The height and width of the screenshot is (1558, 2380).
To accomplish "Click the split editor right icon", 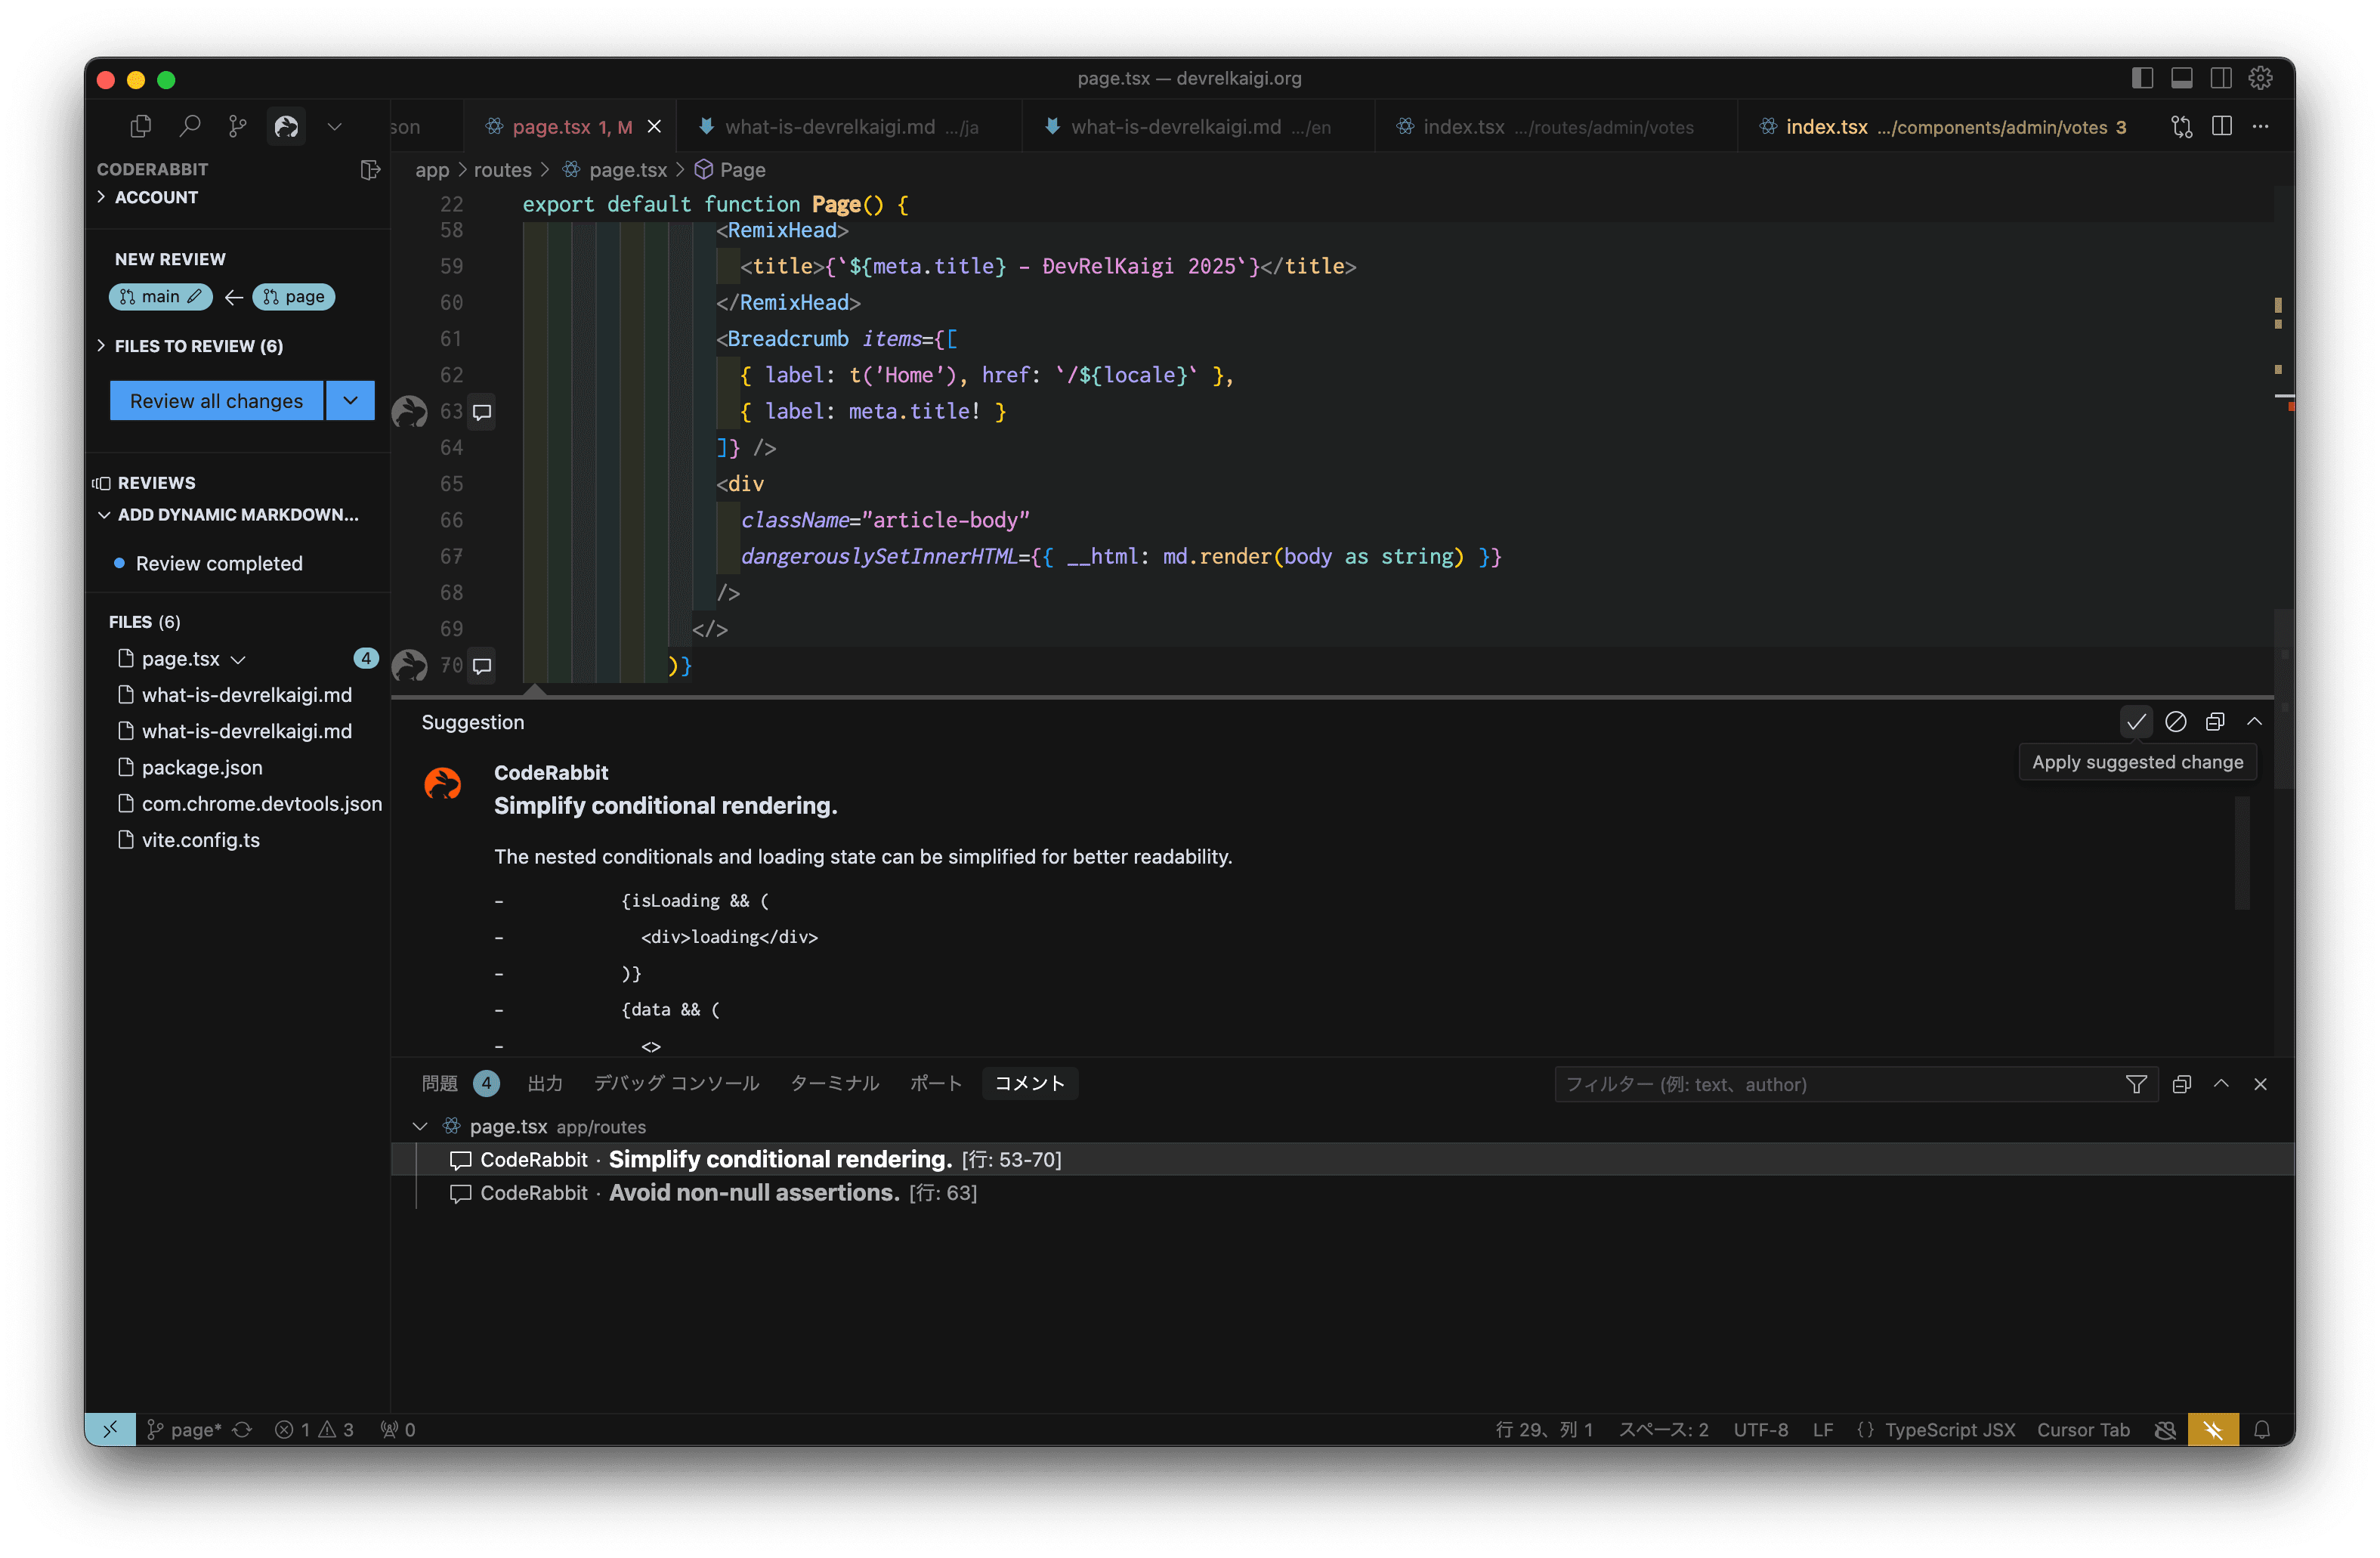I will [2222, 127].
